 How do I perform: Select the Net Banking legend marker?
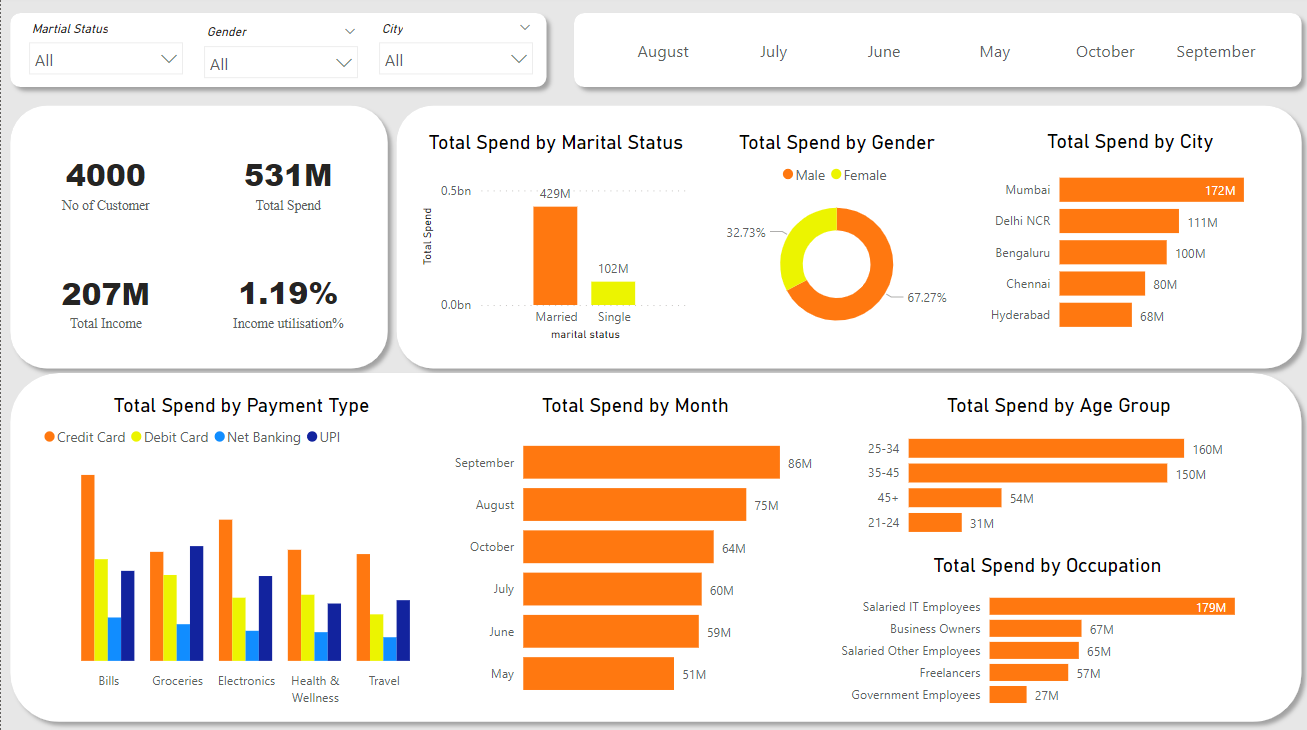219,437
